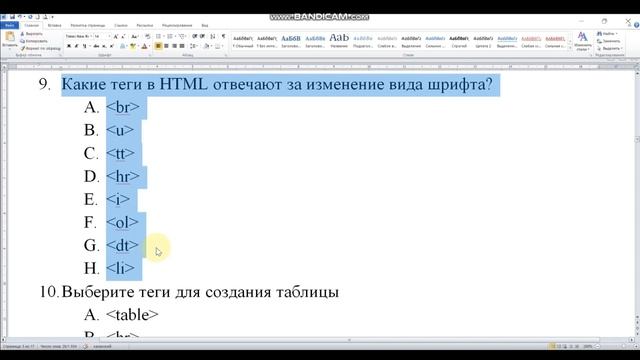The width and height of the screenshot is (640, 360).
Task: Select the Format Painter tool
Action: click(40, 48)
